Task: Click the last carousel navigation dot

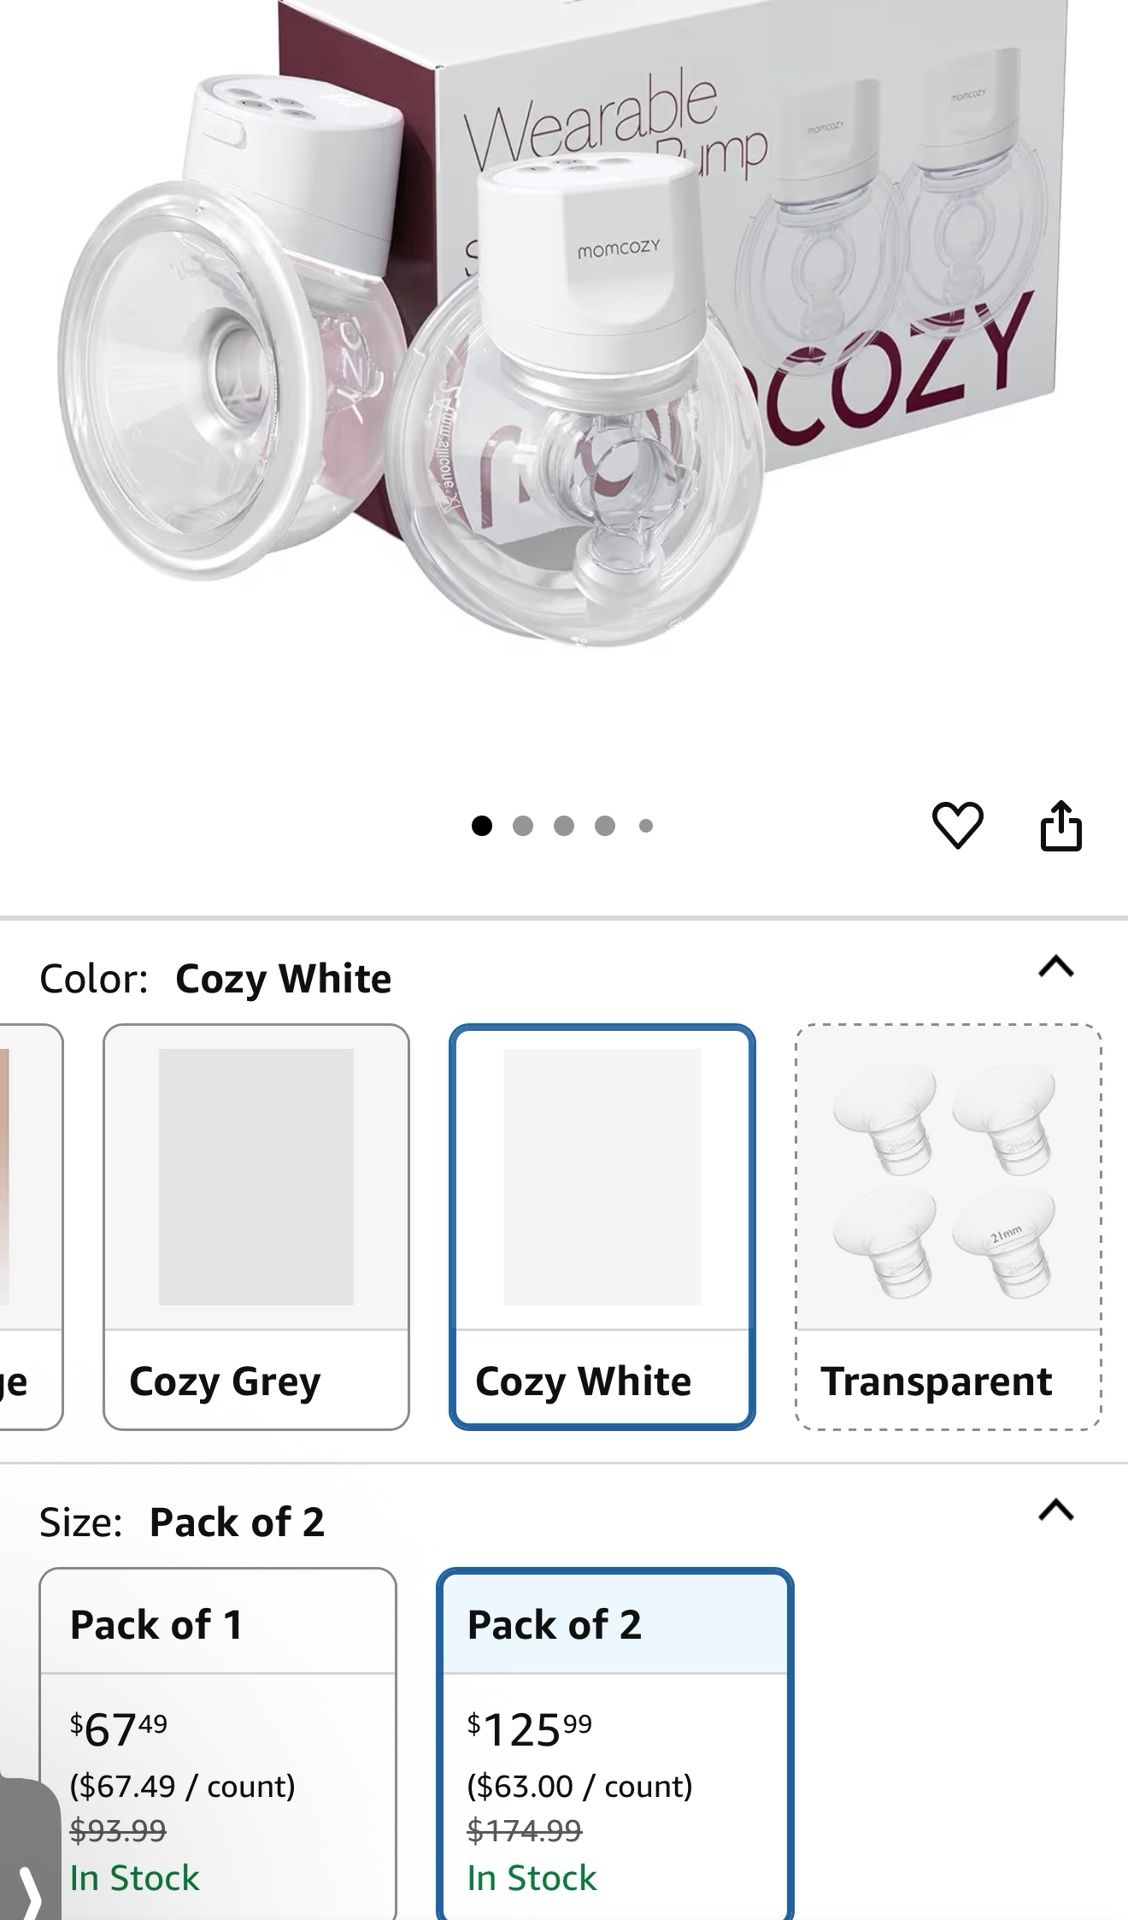Action: [644, 826]
